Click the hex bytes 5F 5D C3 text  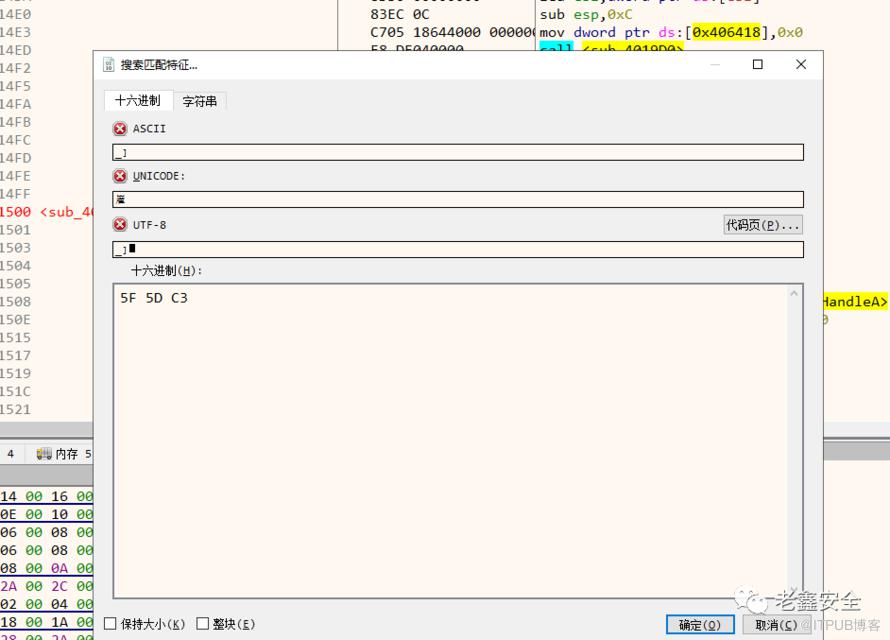[154, 298]
